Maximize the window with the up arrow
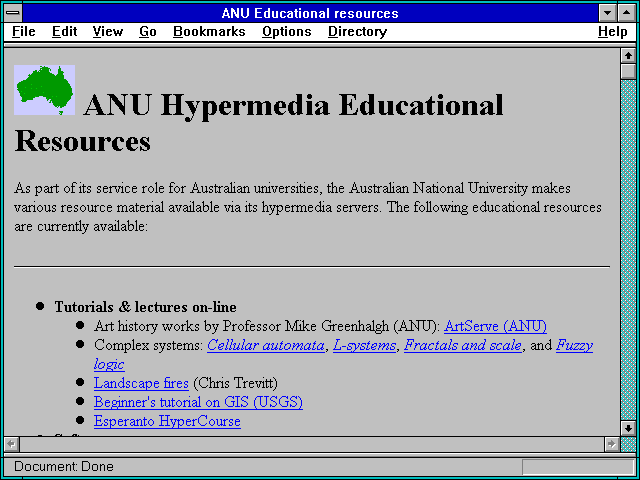Image resolution: width=640 pixels, height=480 pixels. click(x=627, y=13)
